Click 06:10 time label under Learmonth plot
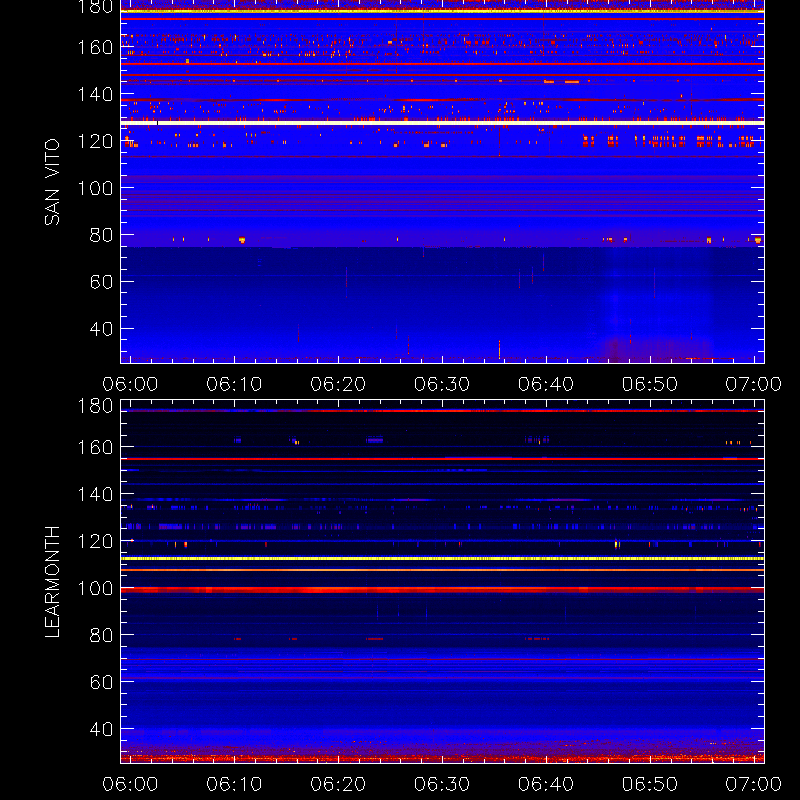800x800 pixels. tap(234, 784)
